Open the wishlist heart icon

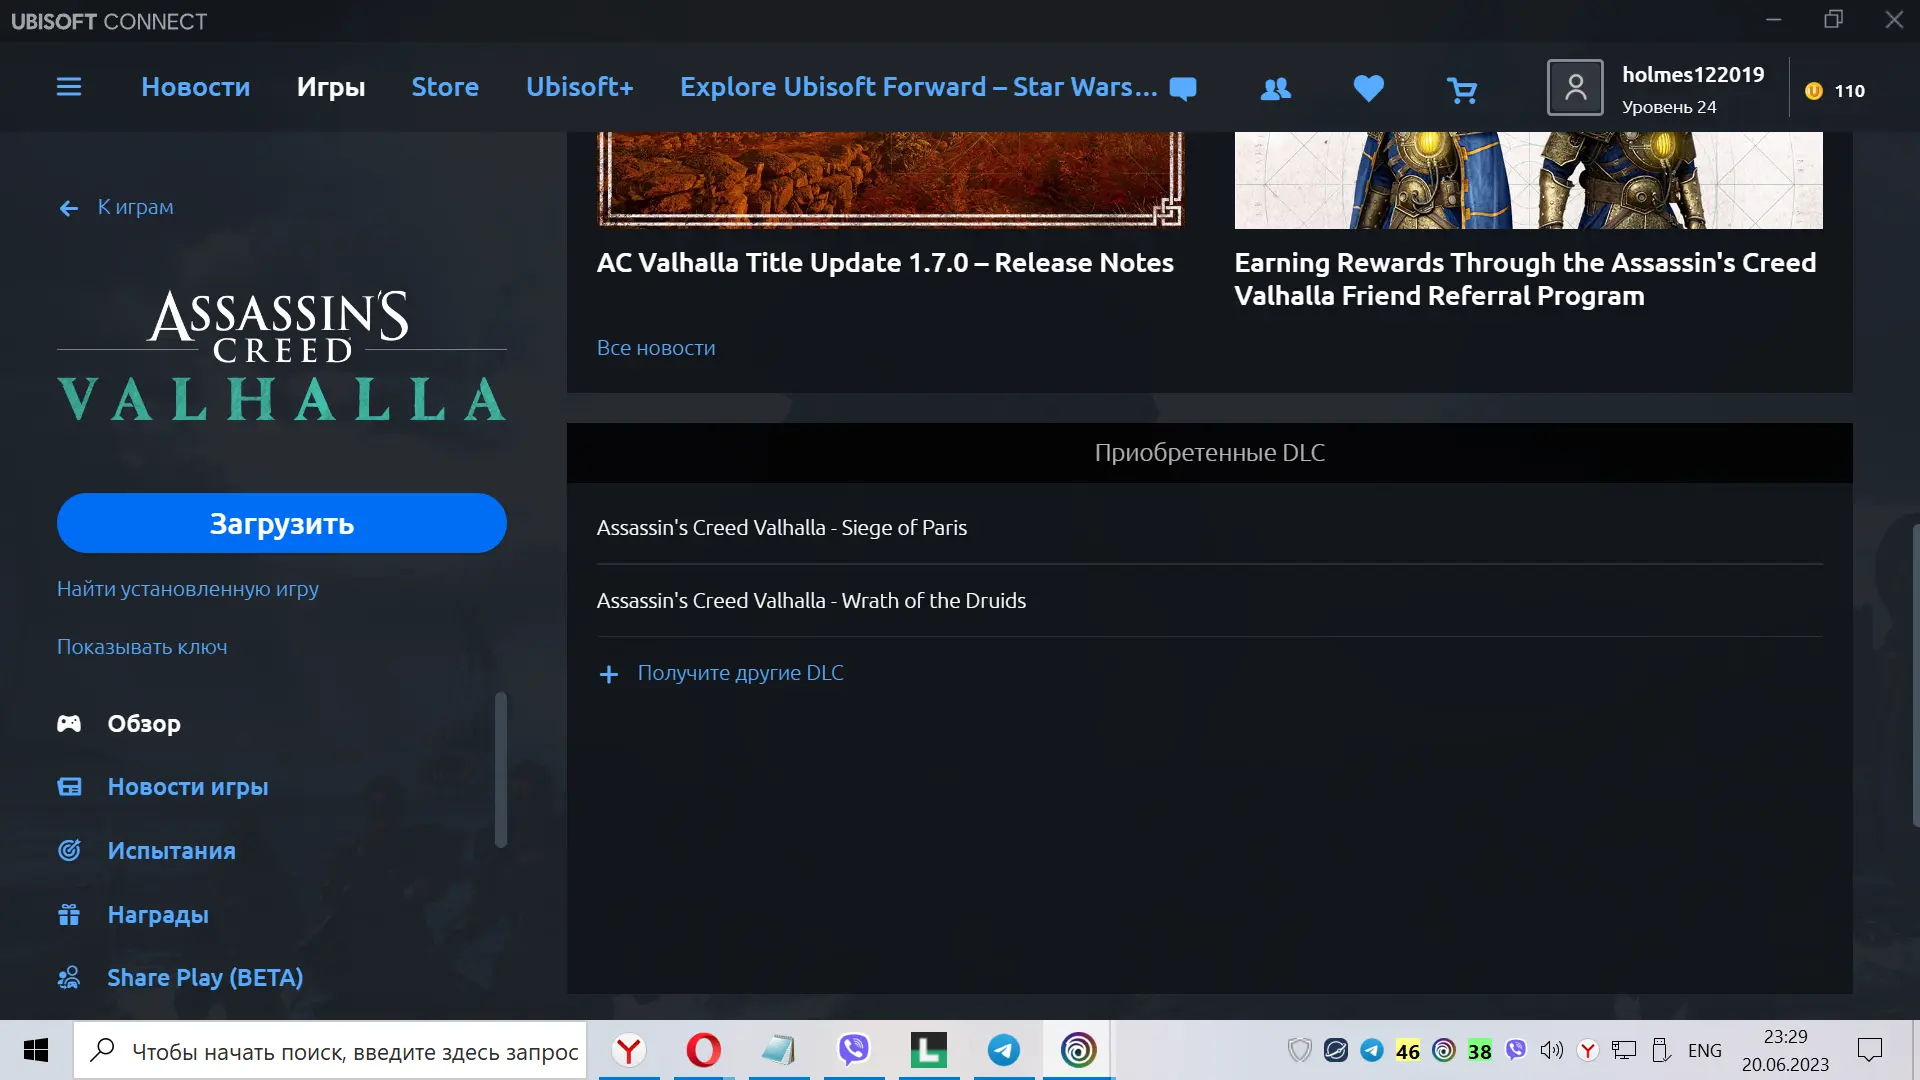1368,89
